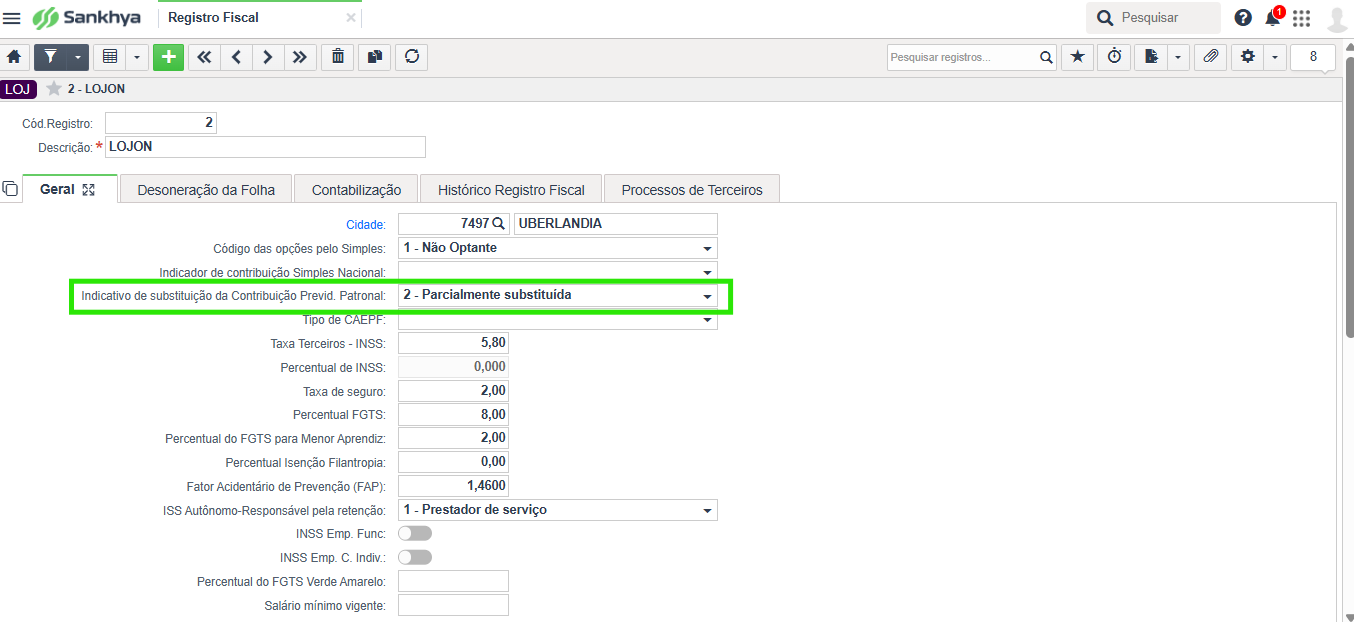Open the Tipo de CAEPF dropdown
This screenshot has height=622, width=1354.
(x=558, y=320)
